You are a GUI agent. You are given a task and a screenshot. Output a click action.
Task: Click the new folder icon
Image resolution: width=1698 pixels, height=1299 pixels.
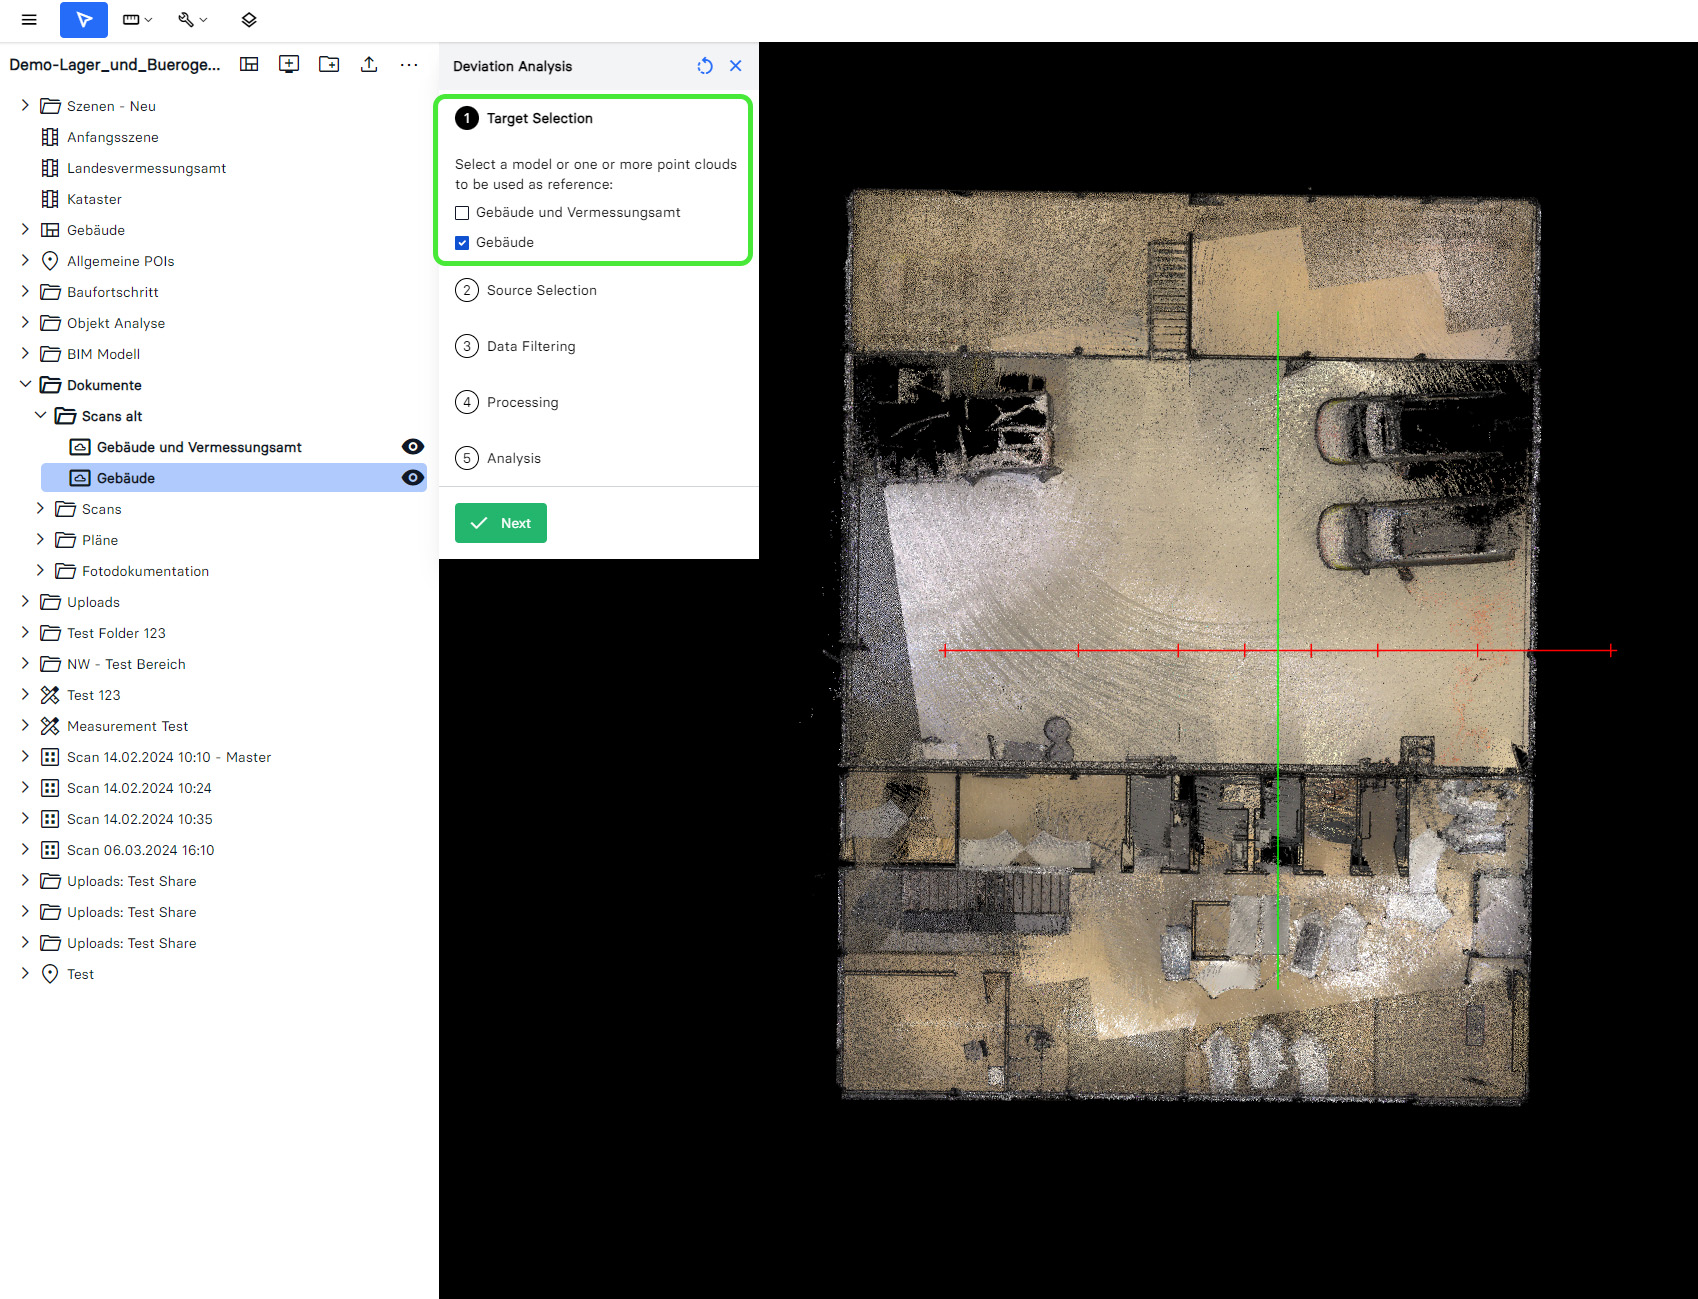[329, 65]
